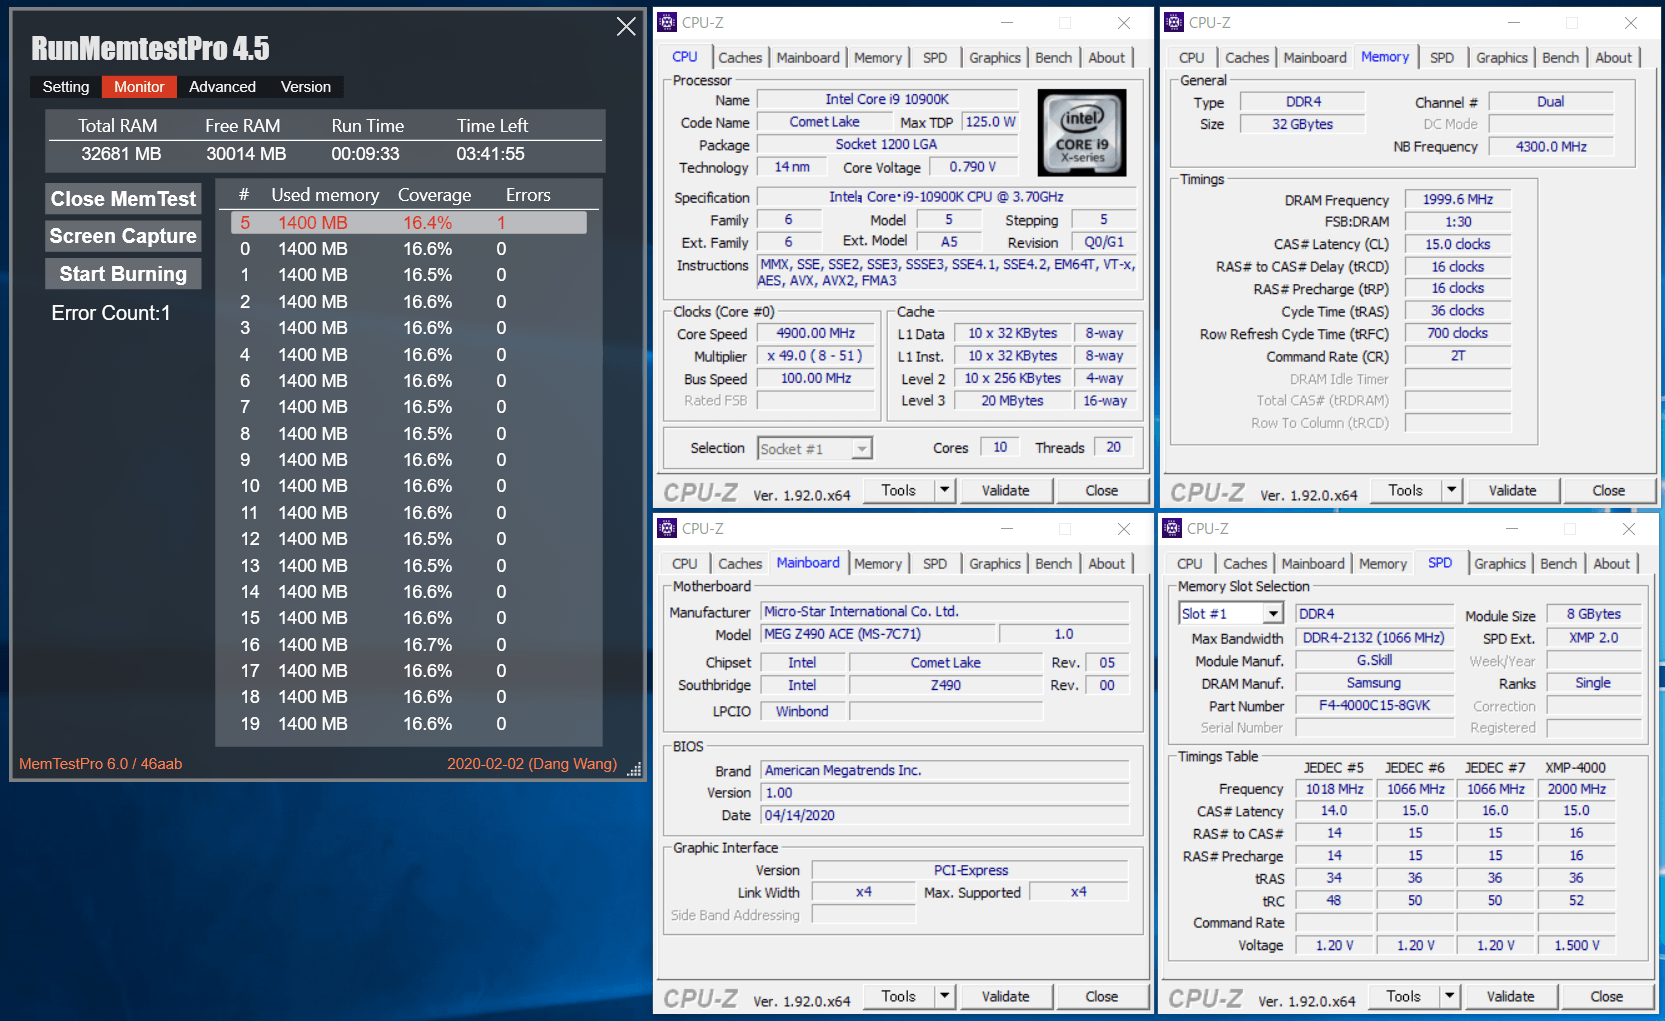Select memtest row 16 with 16.7% coverage
Screen dimensions: 1665x1021
(409, 645)
